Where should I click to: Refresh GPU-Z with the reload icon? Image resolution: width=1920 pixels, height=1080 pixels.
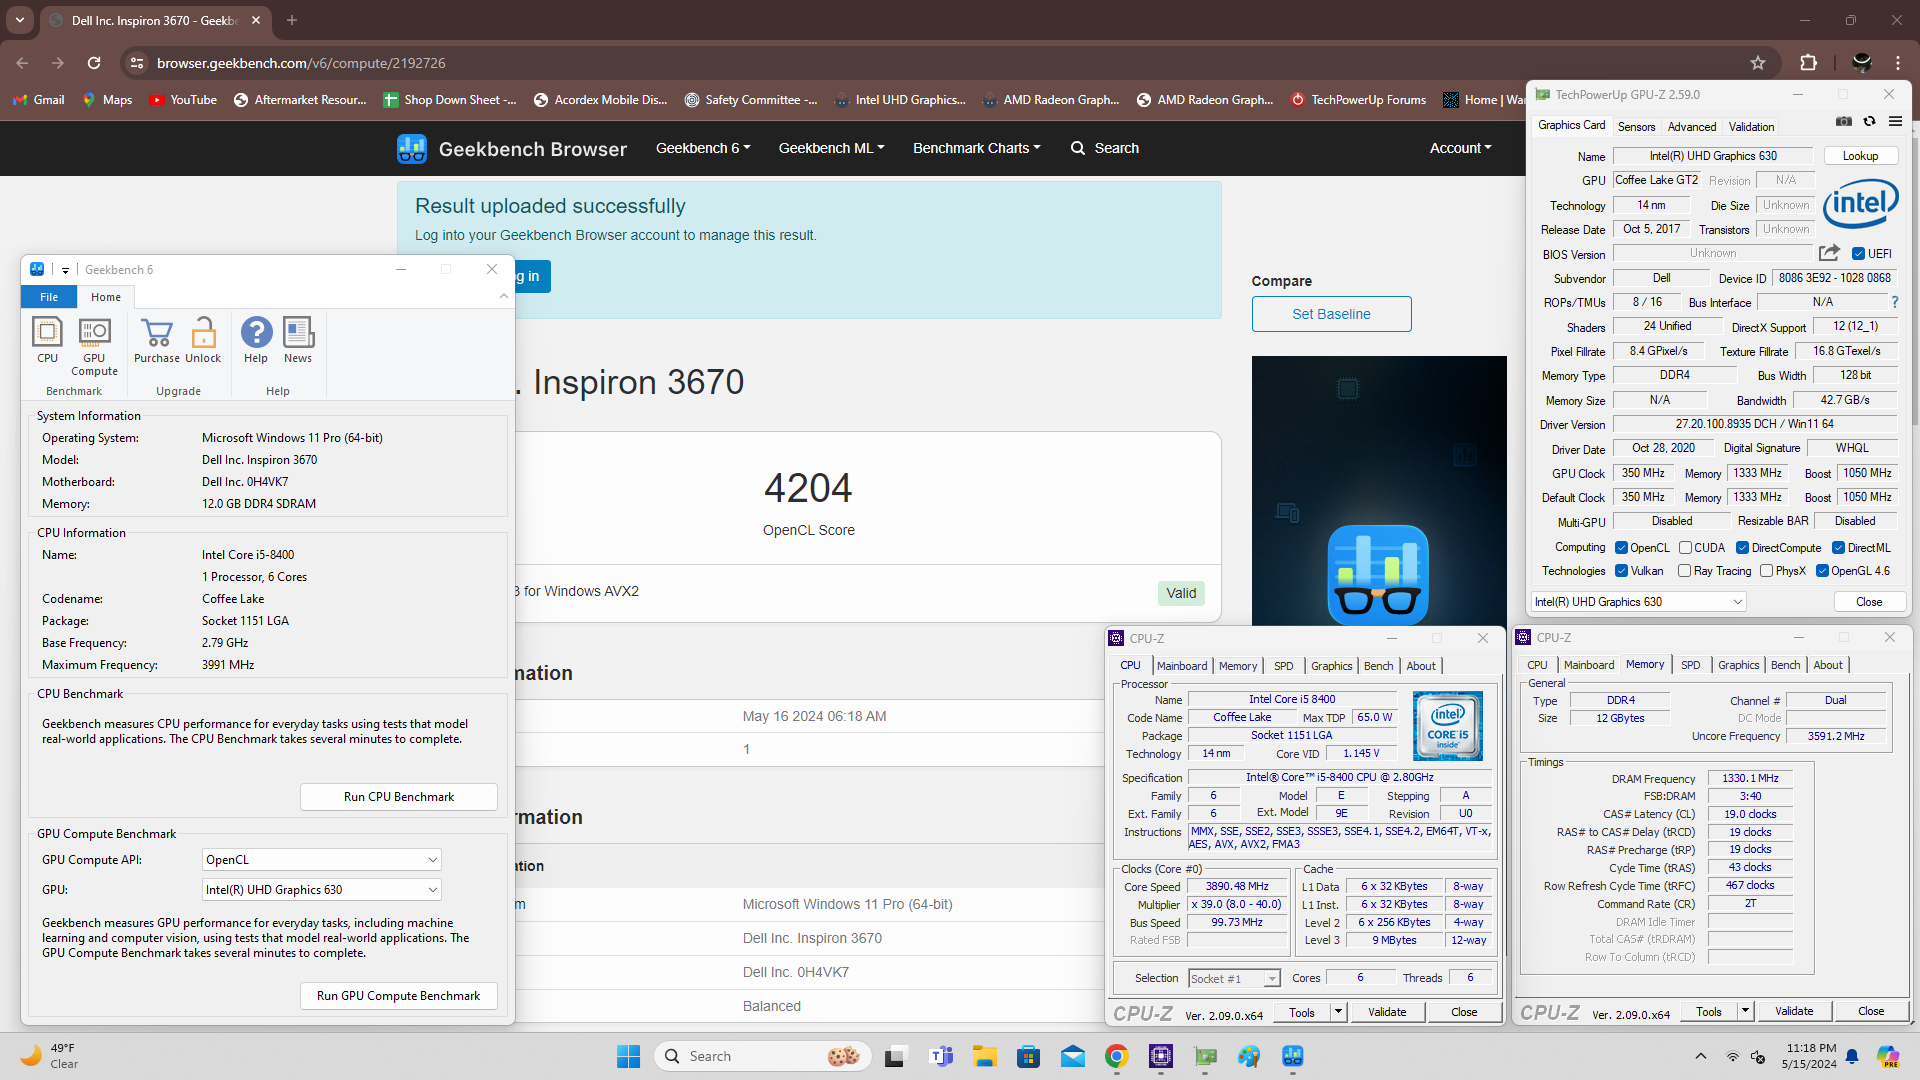(1869, 121)
